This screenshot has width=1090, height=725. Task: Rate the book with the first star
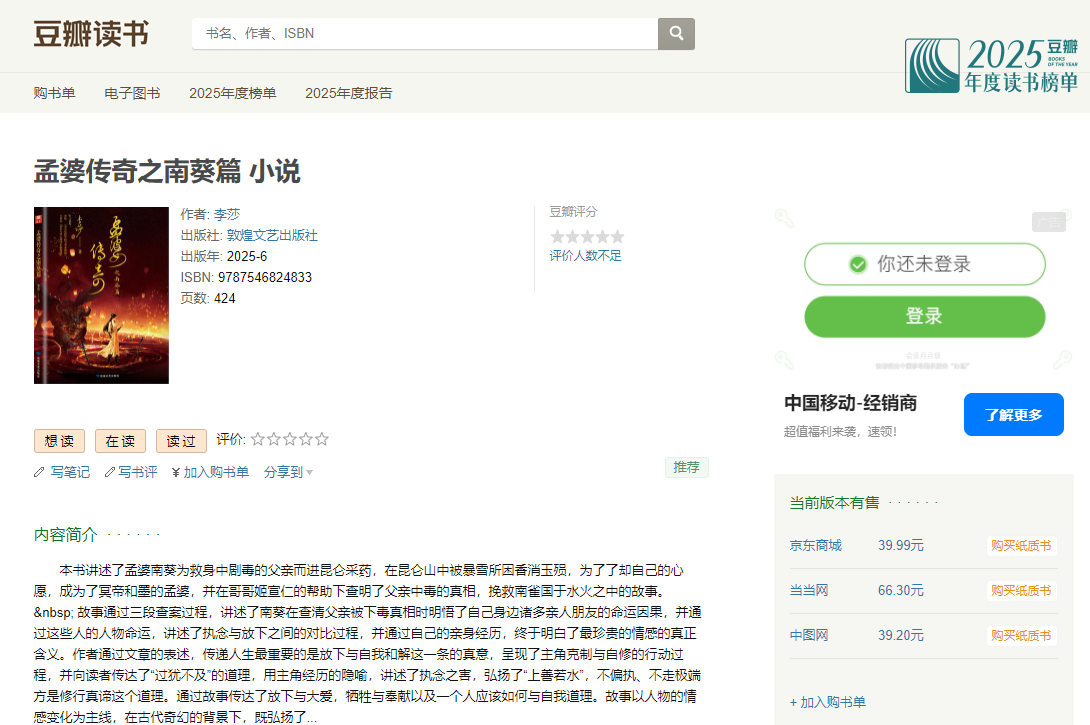[258, 439]
